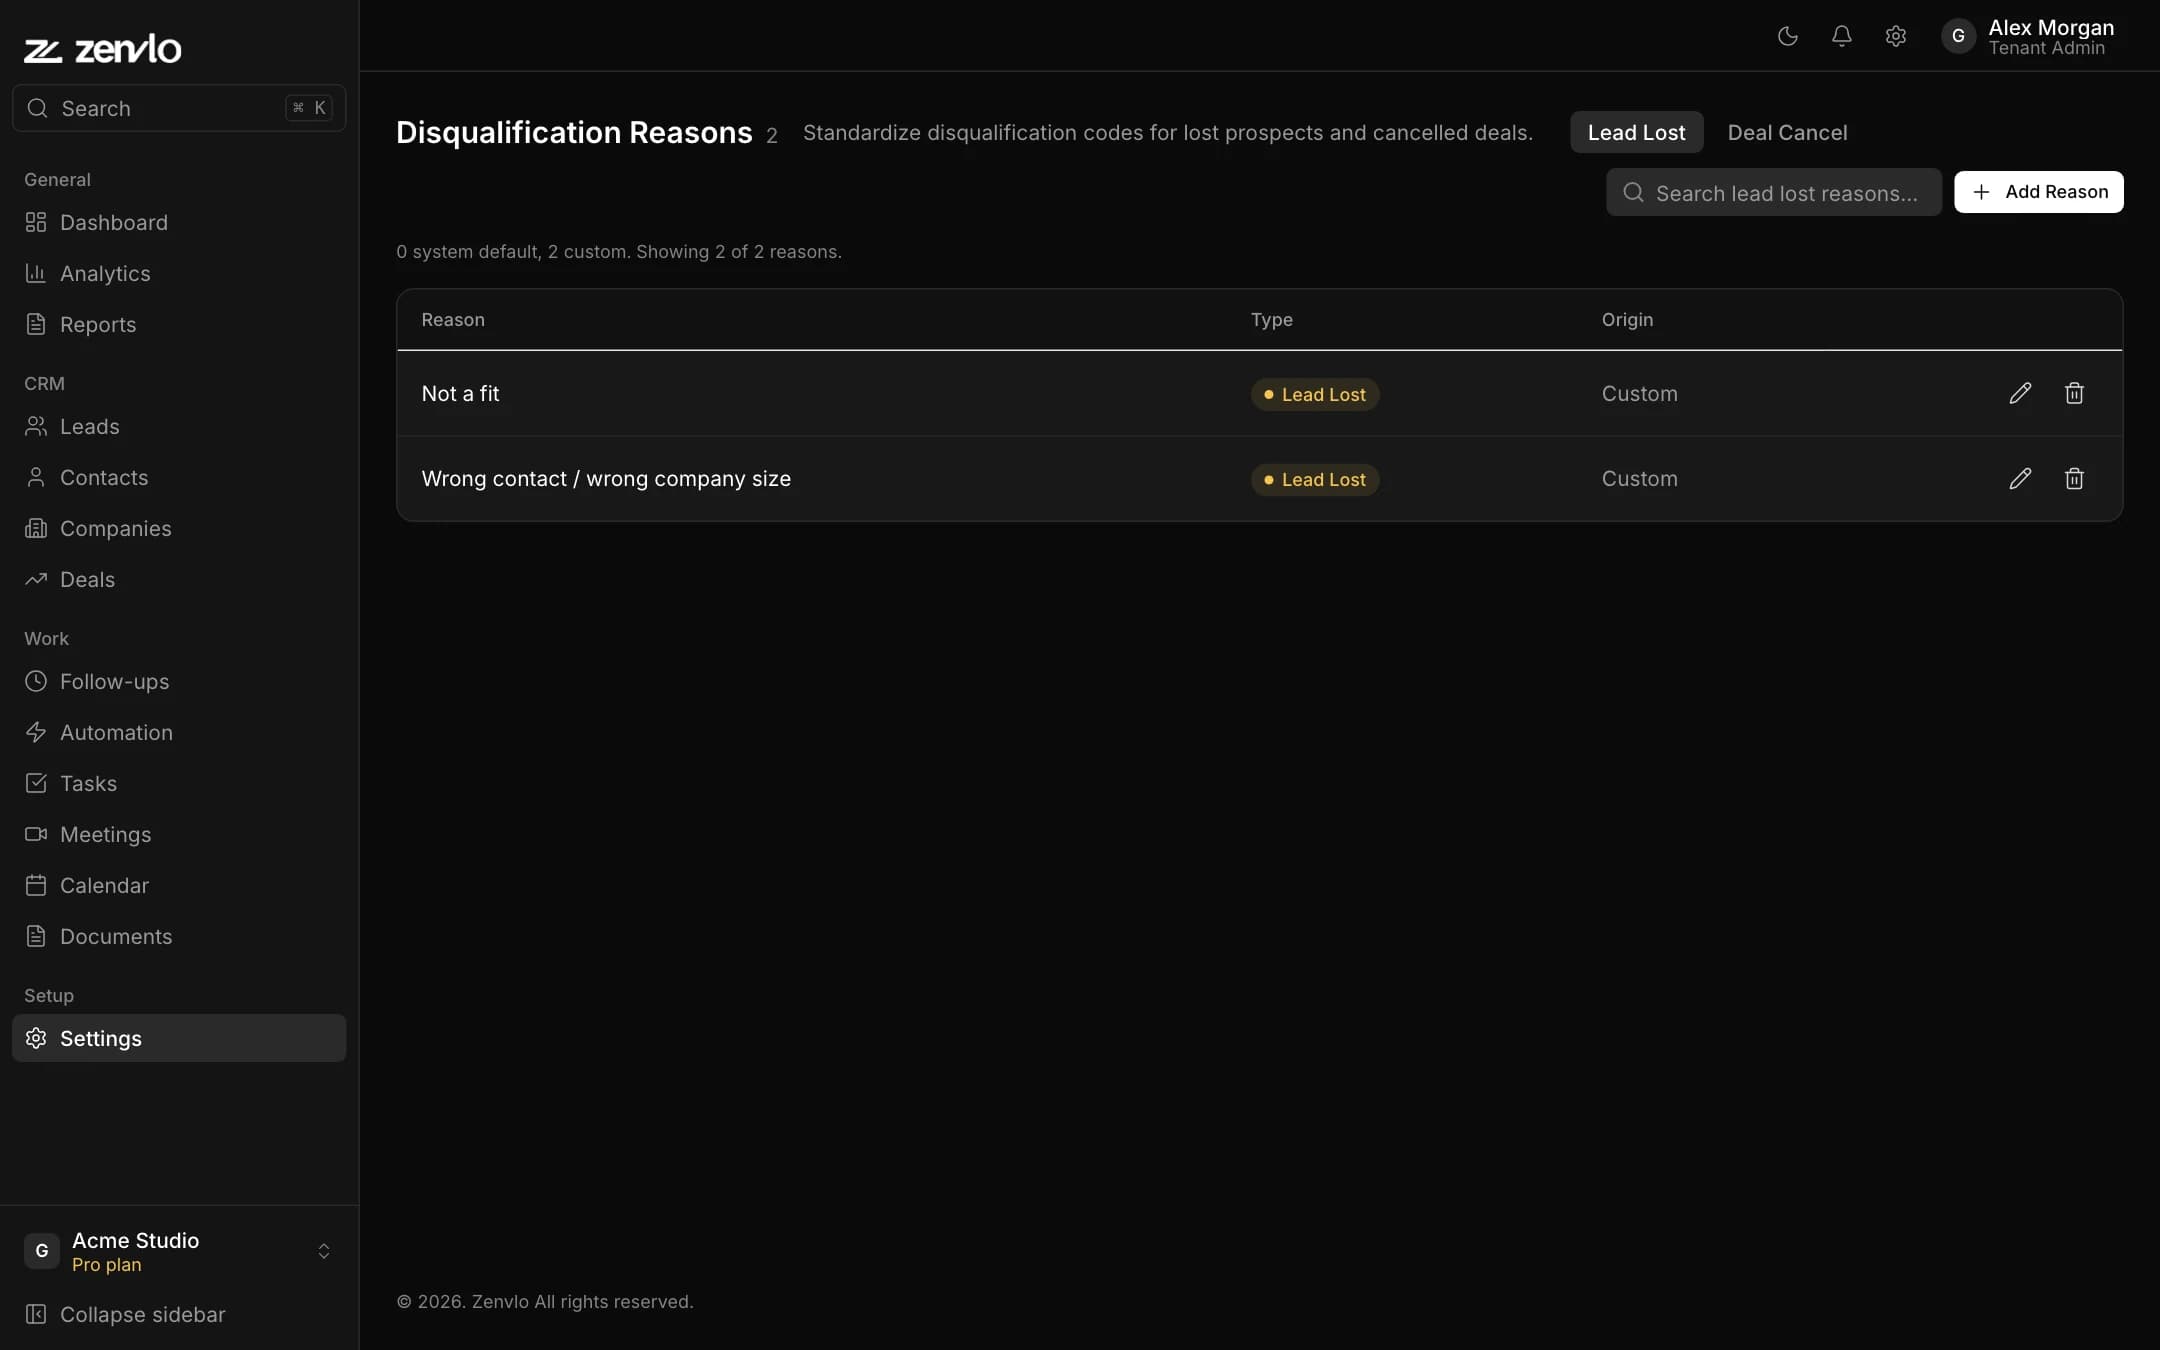Viewport: 2160px width, 1350px height.
Task: Select 'Not a fit' reason text
Action: 460,394
